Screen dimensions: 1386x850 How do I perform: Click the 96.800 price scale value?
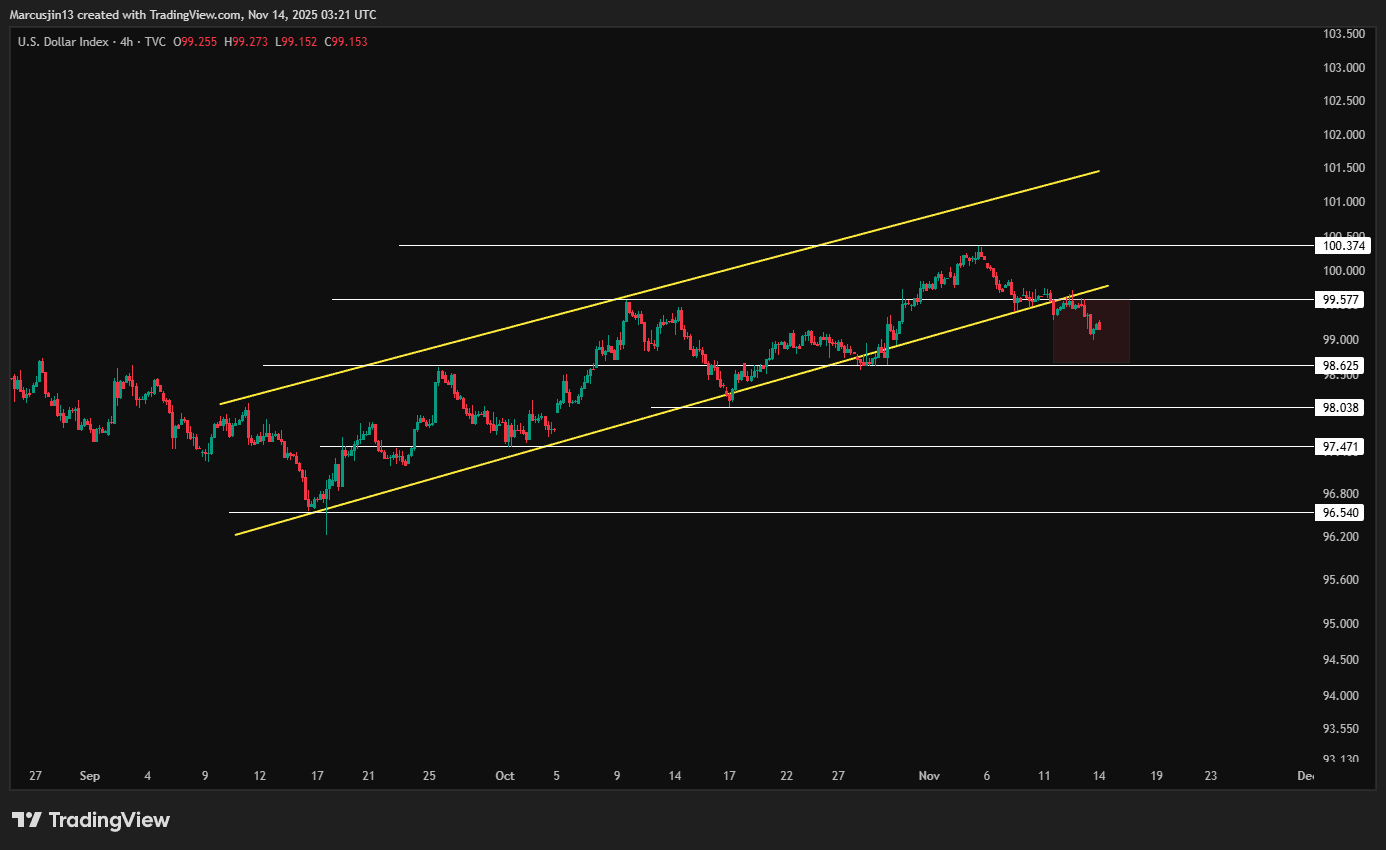[x=1340, y=494]
